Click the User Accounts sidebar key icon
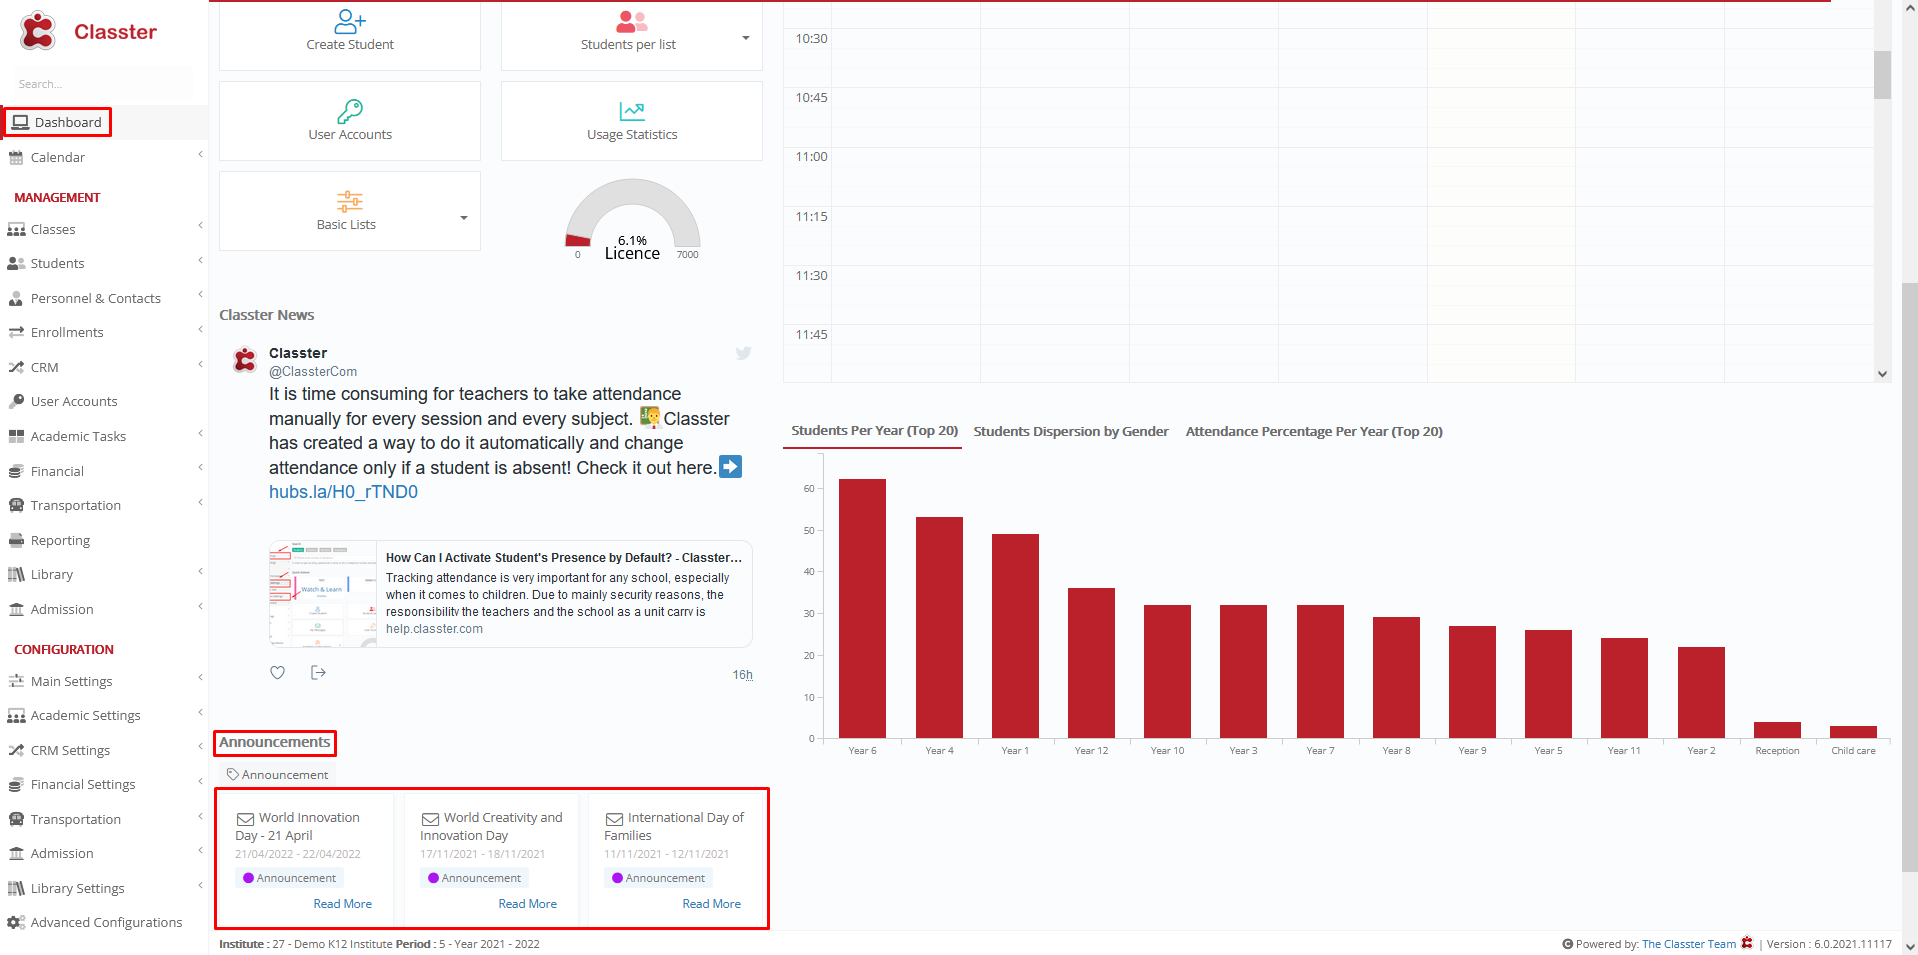The height and width of the screenshot is (955, 1918). (16, 401)
